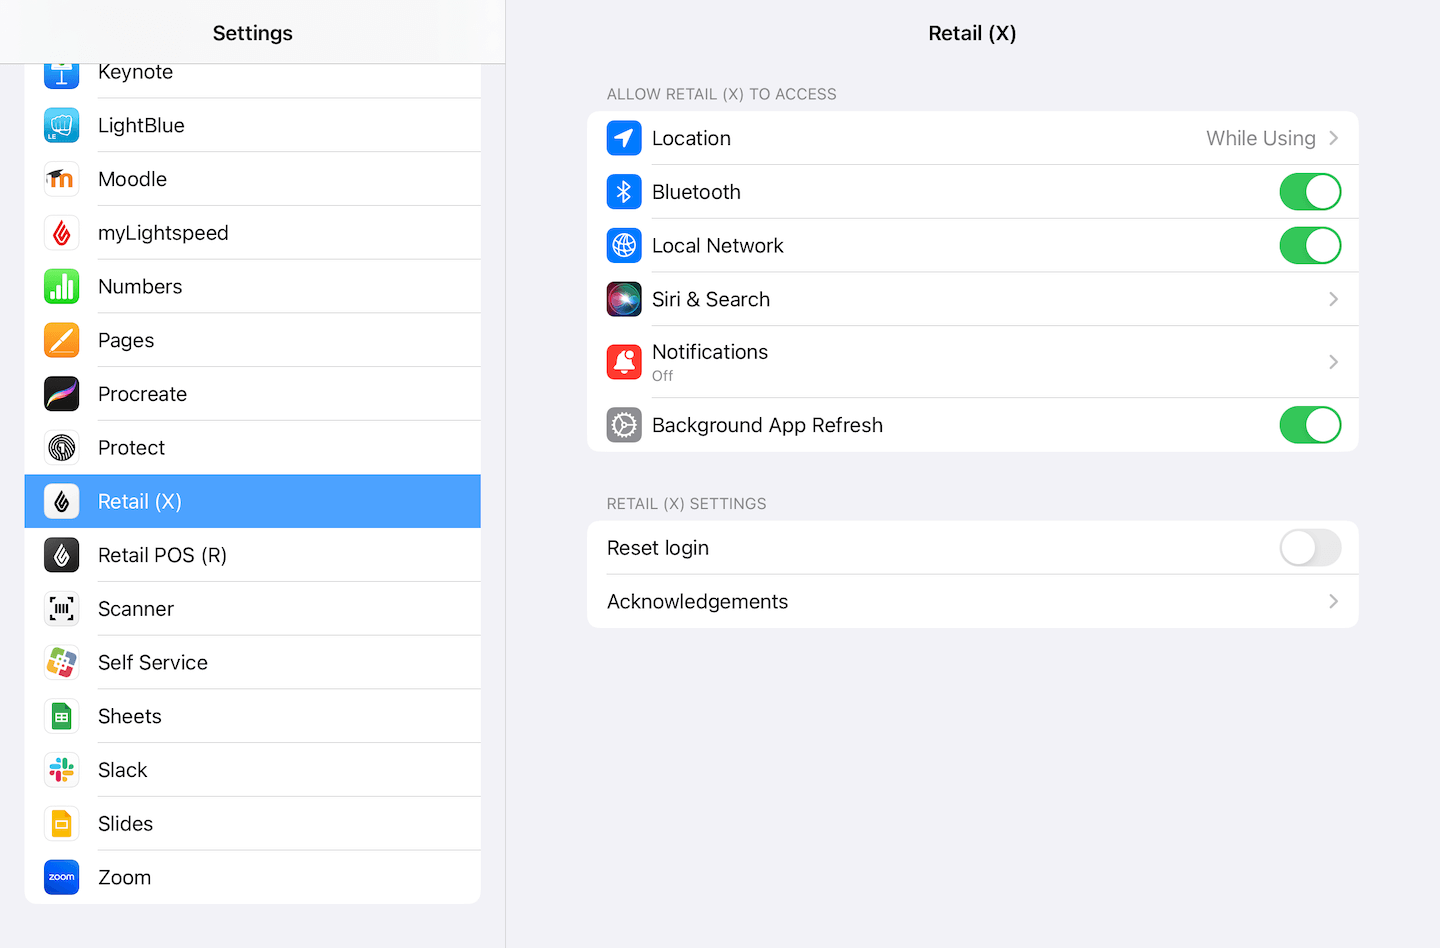The image size is (1440, 948).
Task: Select the Self Service label
Action: (153, 663)
